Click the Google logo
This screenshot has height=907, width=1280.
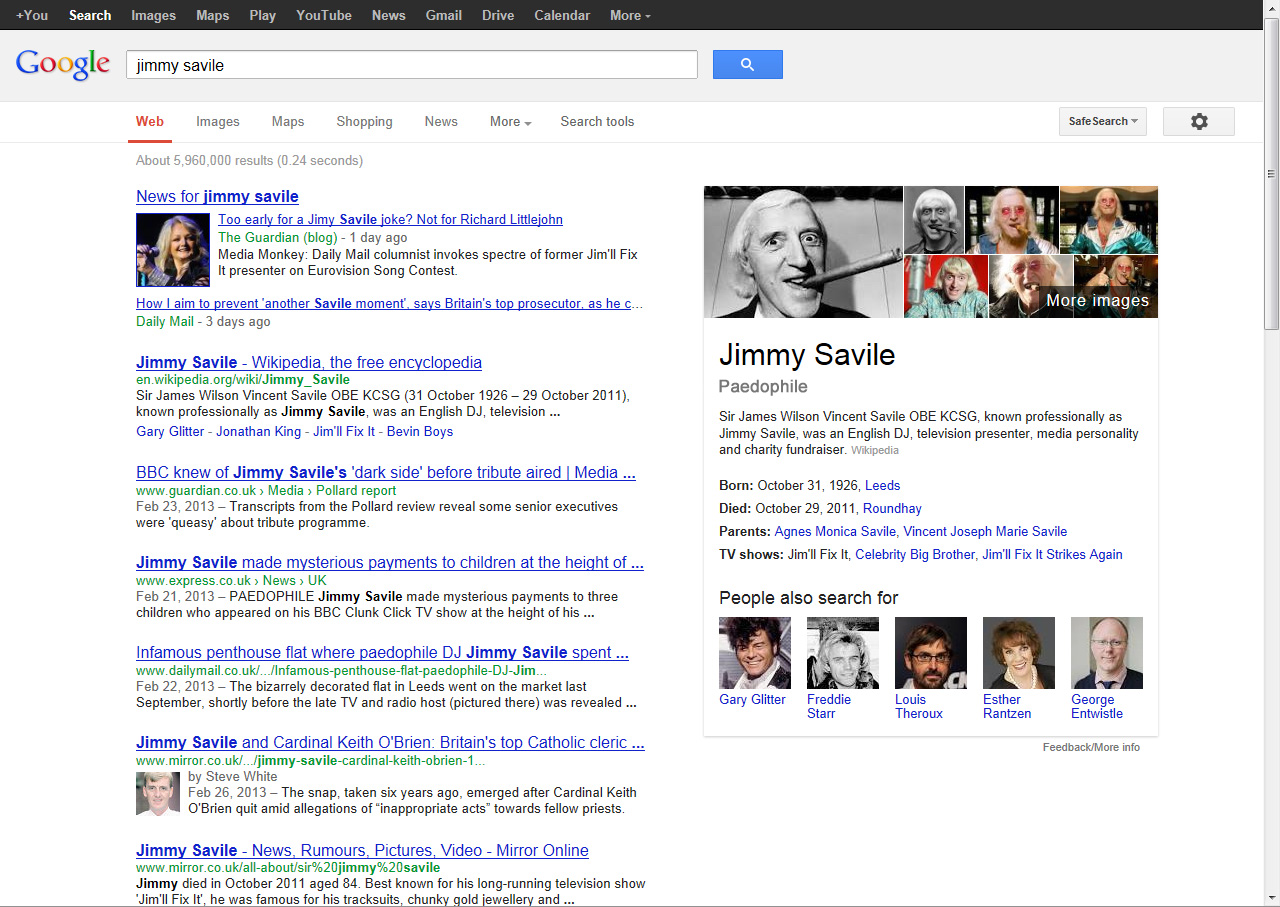pyautogui.click(x=63, y=64)
